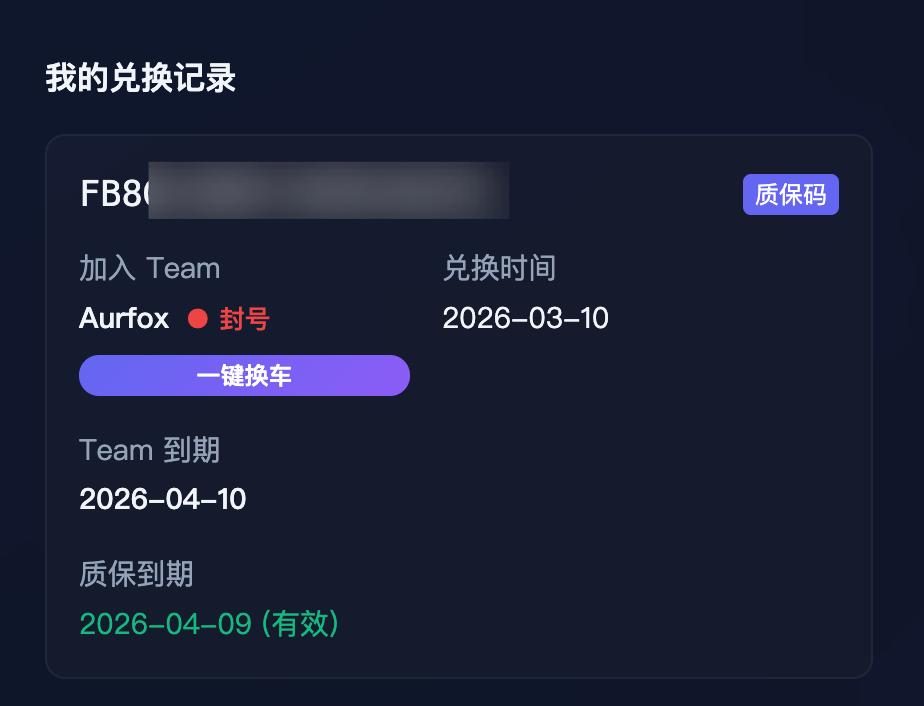The image size is (924, 706).
Task: Click the Team 到期 label
Action: 149,450
